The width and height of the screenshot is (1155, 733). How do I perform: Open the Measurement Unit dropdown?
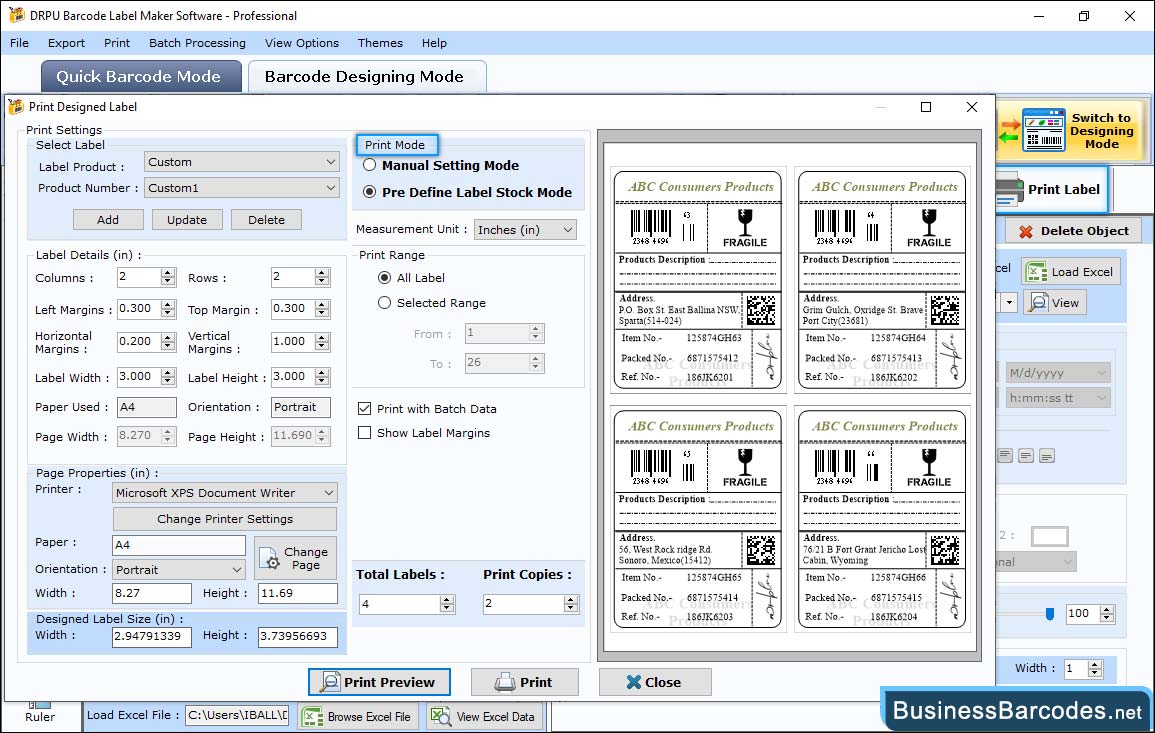(525, 230)
